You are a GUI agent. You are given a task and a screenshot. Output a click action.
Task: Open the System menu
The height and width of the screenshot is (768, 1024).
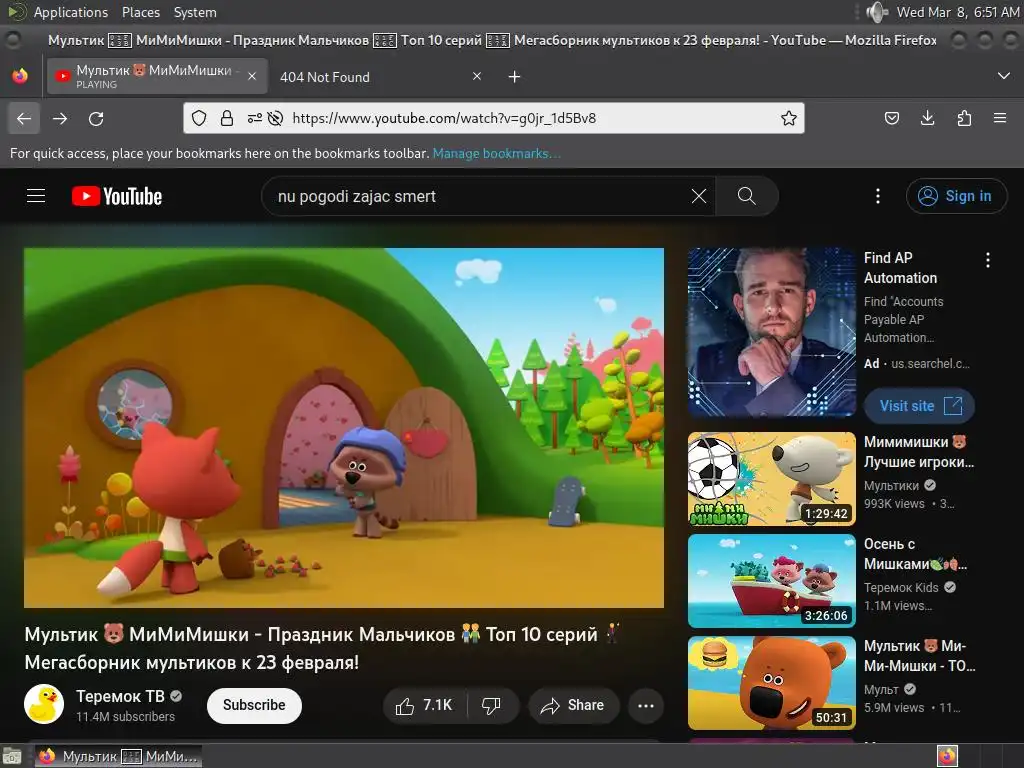tap(195, 12)
